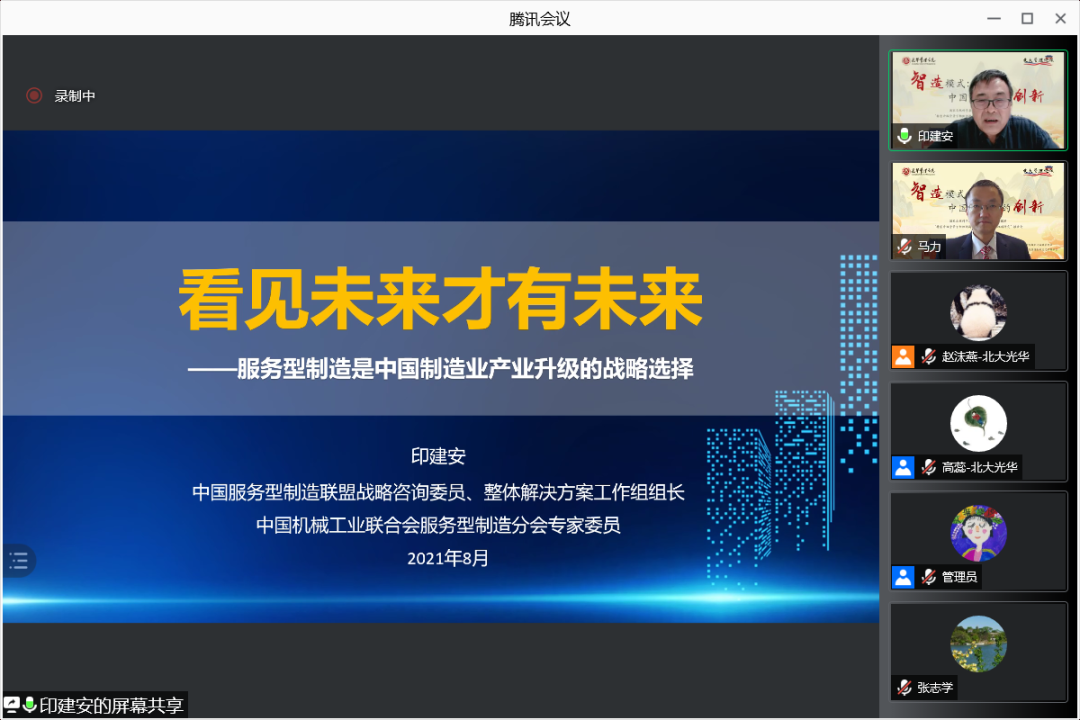1080x720 pixels.
Task: Click 管理员's cartoon avatar image
Action: (x=977, y=531)
